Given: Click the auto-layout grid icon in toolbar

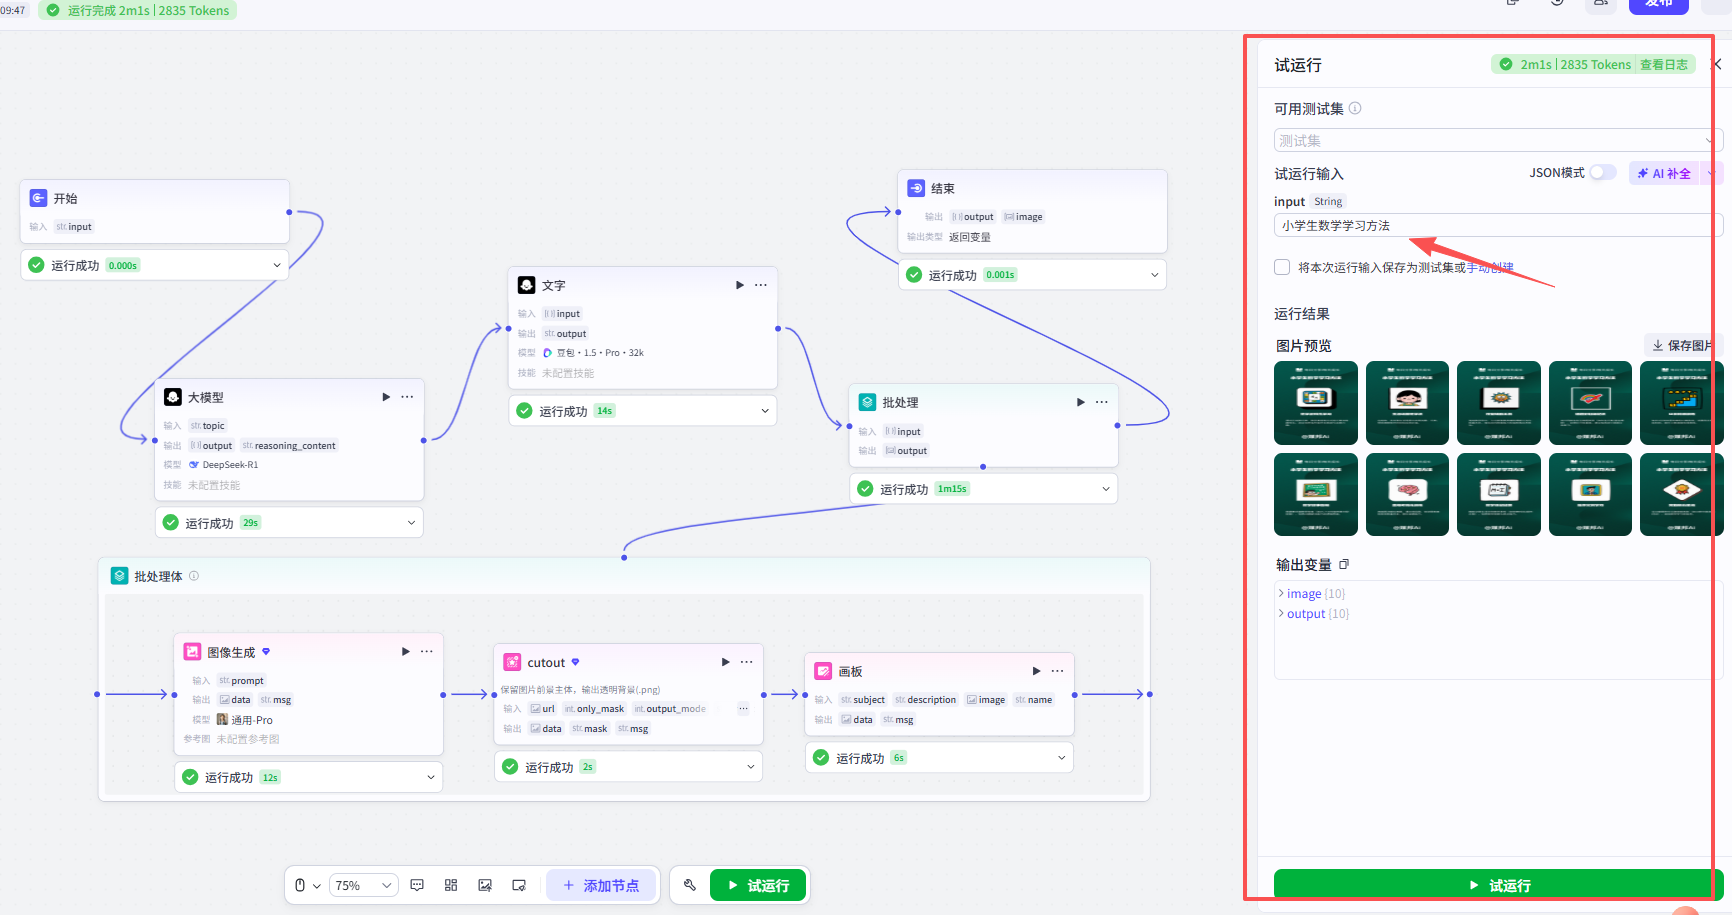Looking at the screenshot, I should [451, 885].
